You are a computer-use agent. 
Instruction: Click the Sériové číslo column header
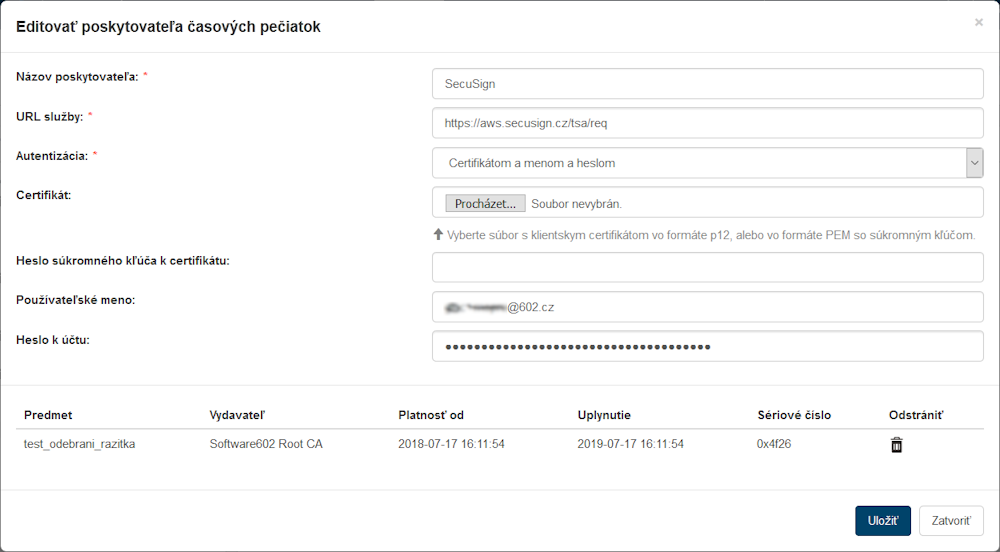coord(794,415)
